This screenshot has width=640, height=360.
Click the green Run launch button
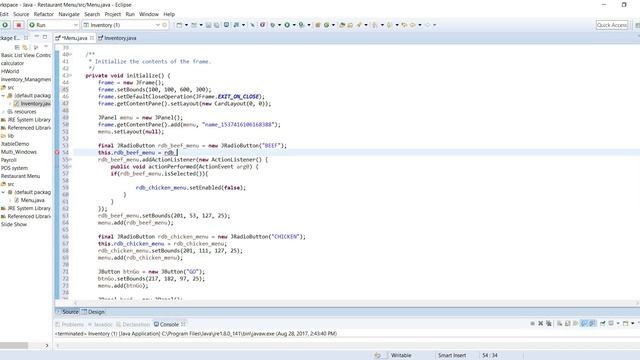coord(5,25)
